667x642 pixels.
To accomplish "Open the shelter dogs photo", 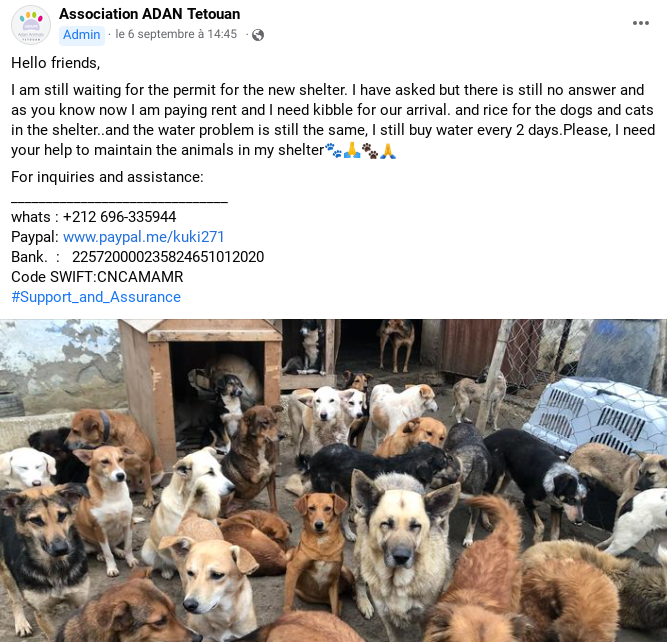I will coord(334,480).
